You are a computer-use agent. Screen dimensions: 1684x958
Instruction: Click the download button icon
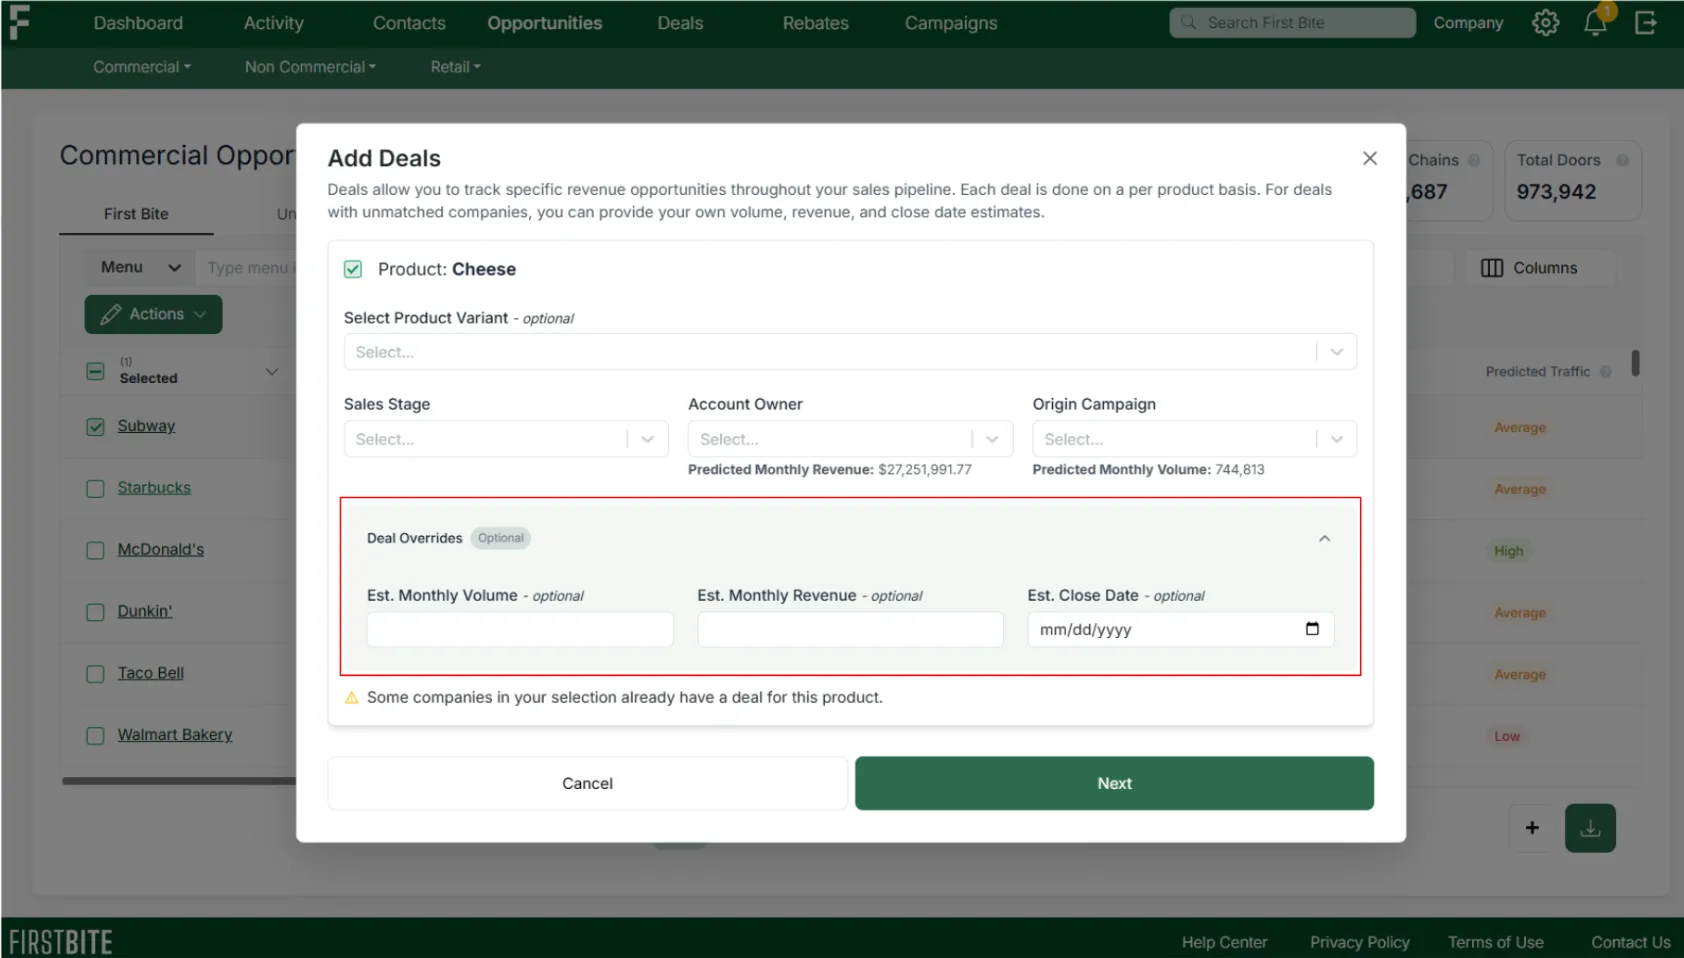(1590, 828)
